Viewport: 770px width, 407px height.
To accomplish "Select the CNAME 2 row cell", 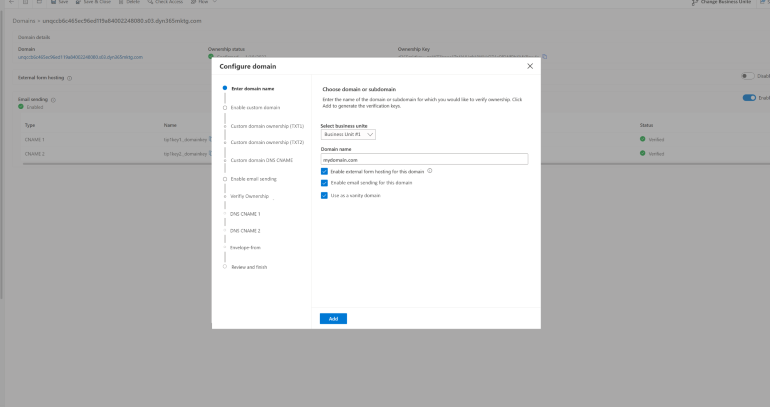I will pos(34,154).
